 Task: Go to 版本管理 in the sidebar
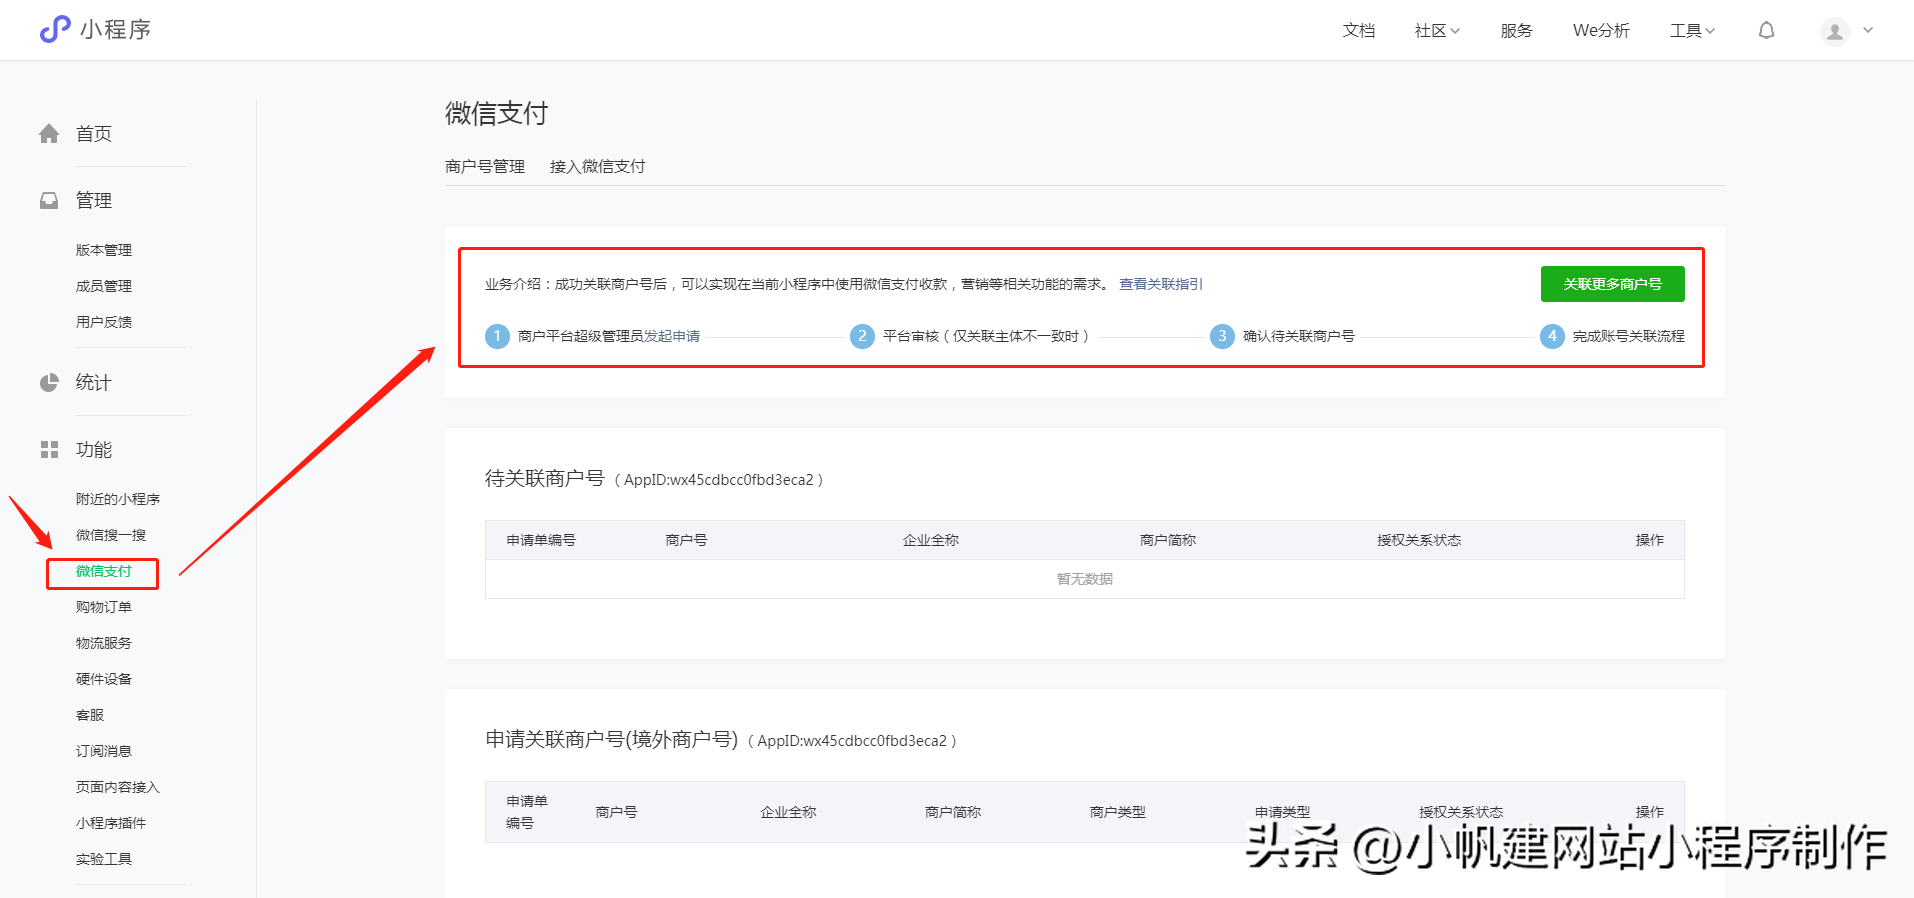tap(104, 250)
